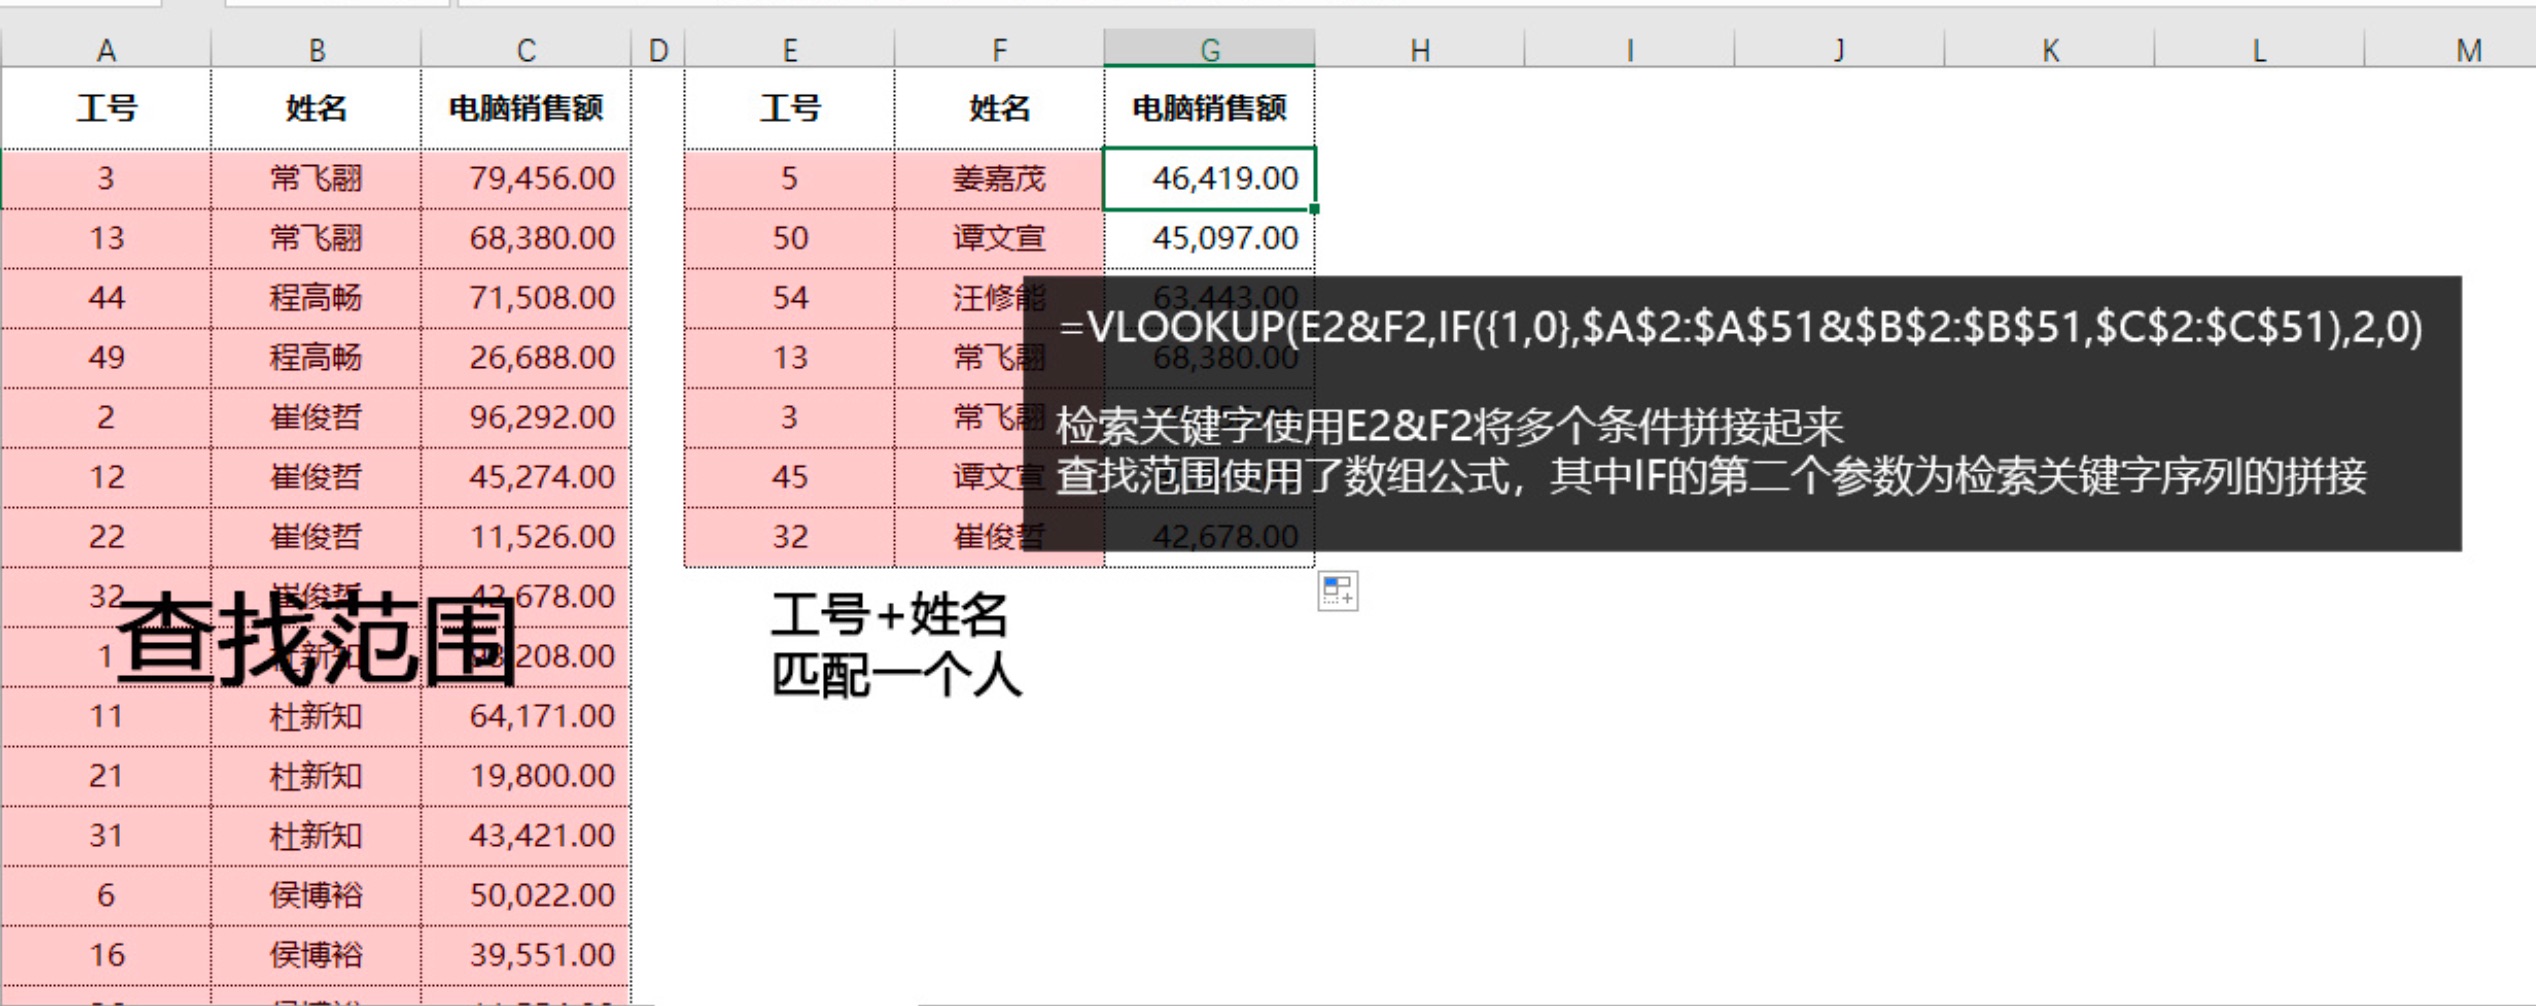This screenshot has height=1006, width=2536.
Task: Select cell 姜嘉茂 in column F
Action: 999,179
